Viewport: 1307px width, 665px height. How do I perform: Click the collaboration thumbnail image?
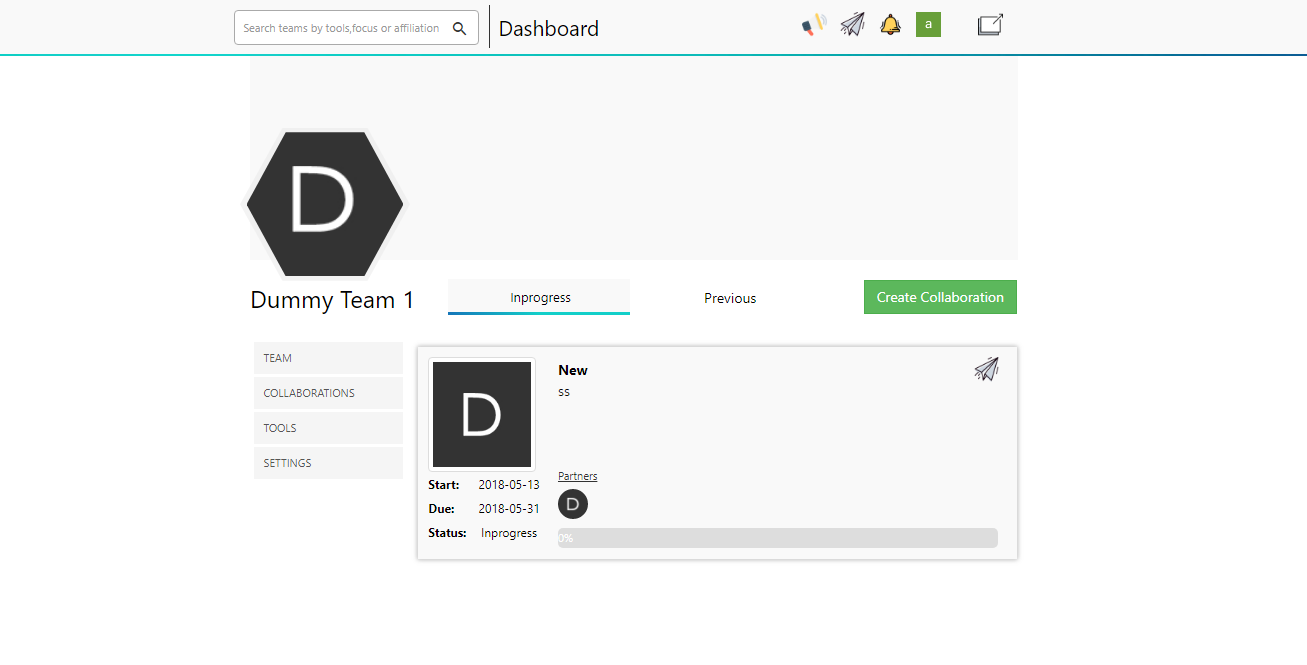click(x=482, y=414)
